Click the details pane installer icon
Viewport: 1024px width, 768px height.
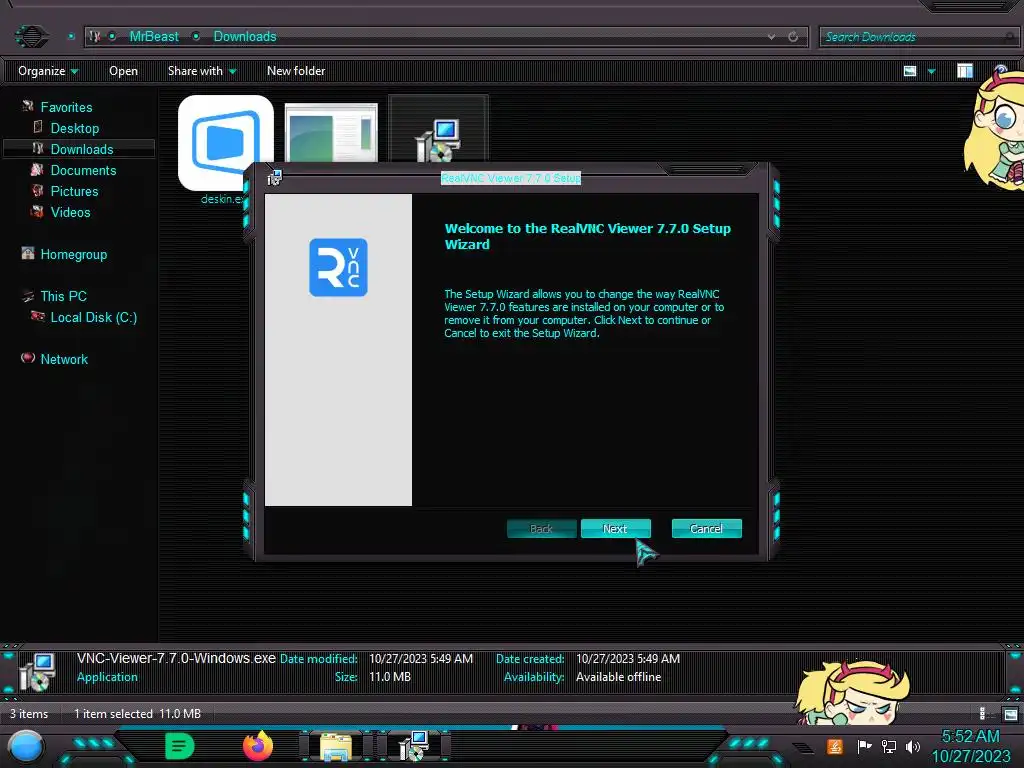pyautogui.click(x=37, y=672)
